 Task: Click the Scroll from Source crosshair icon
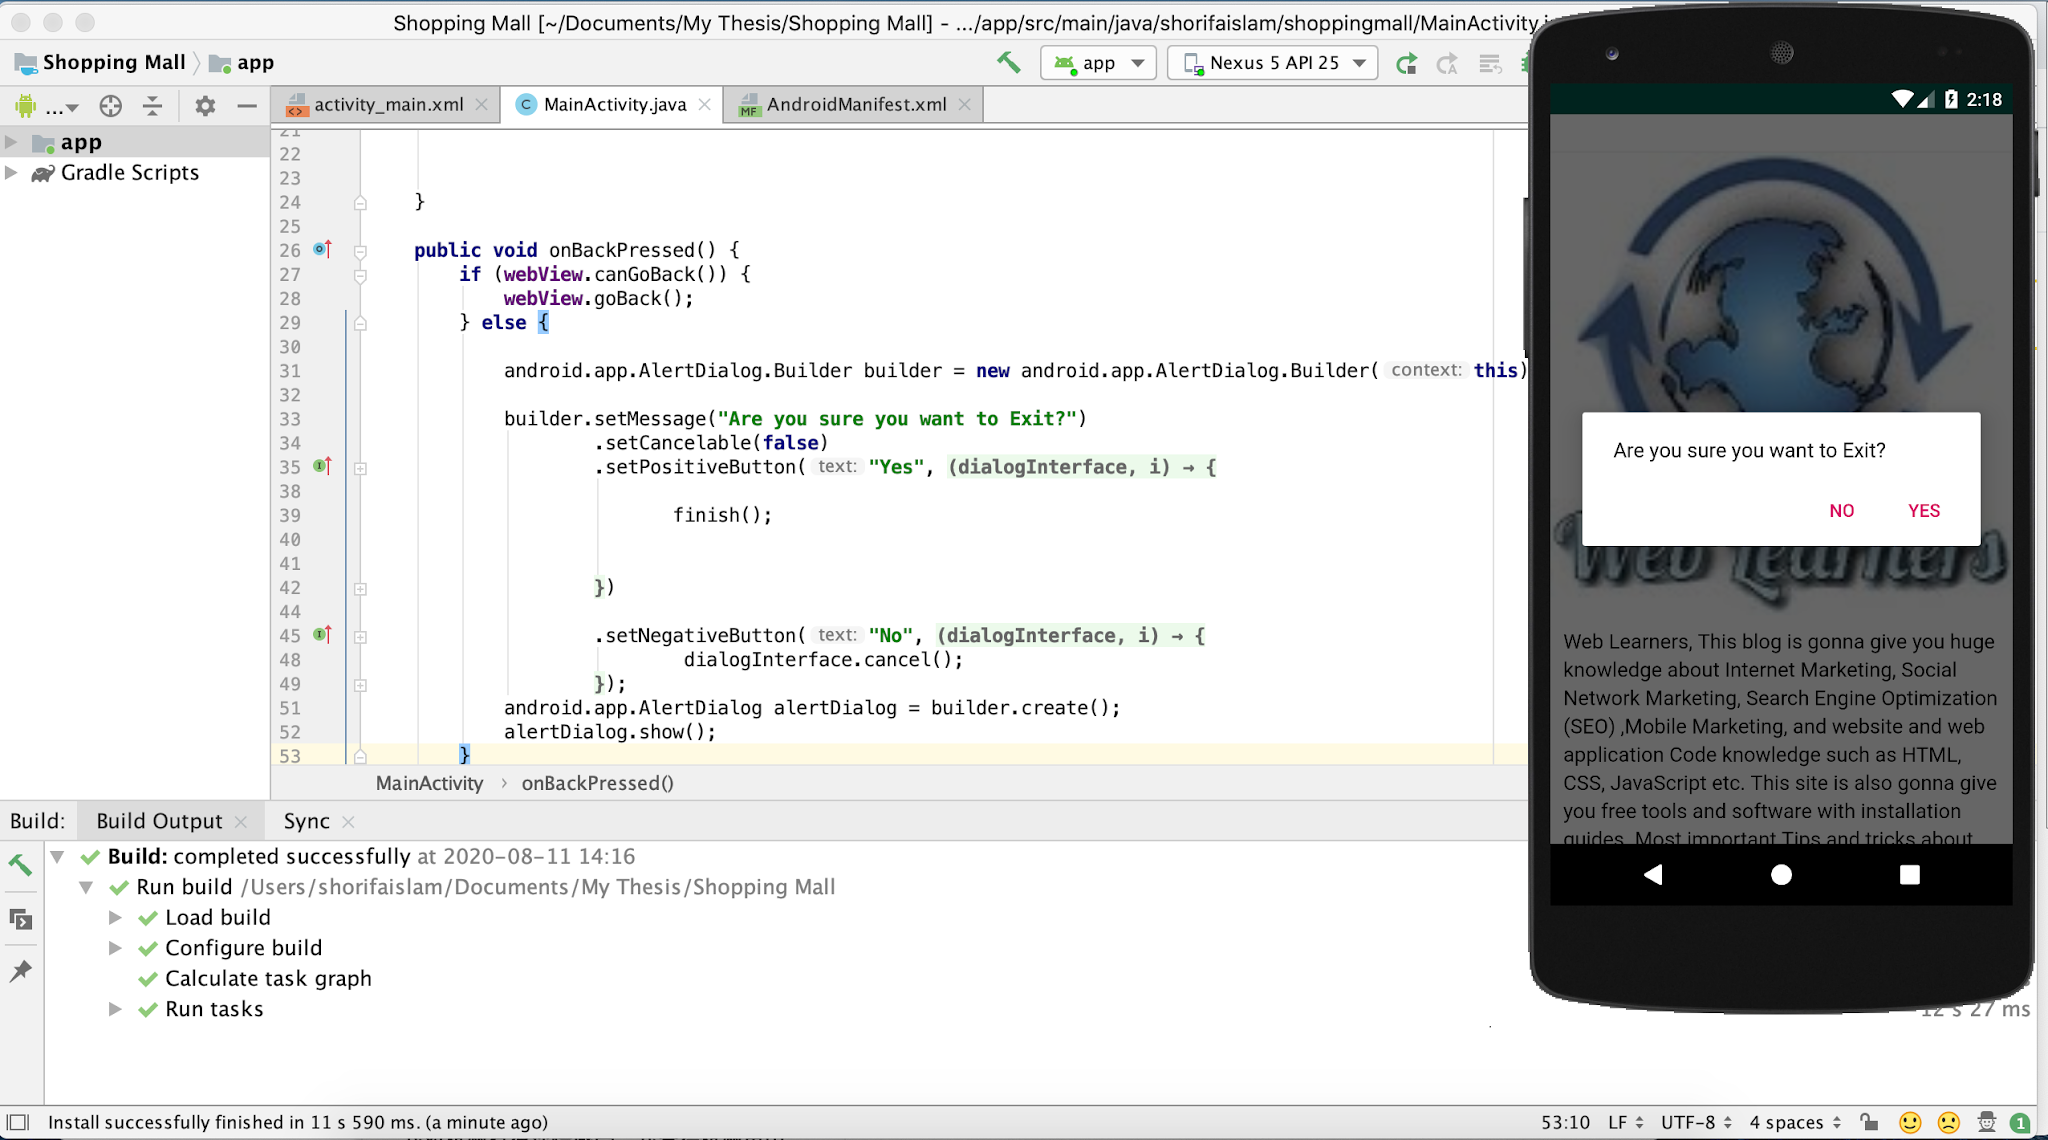tap(111, 105)
